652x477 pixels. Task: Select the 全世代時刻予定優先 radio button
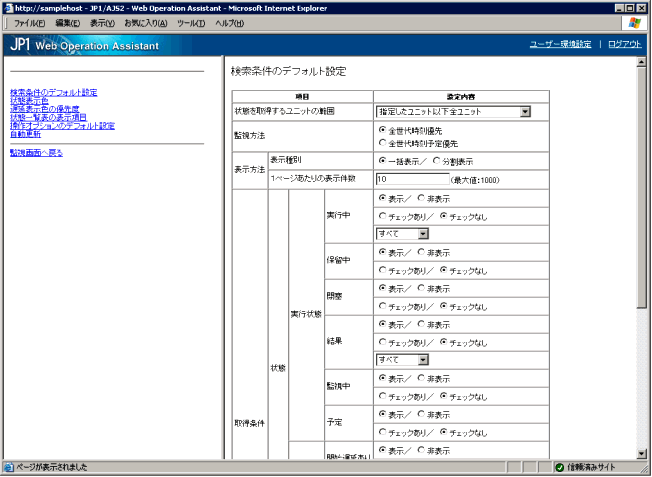(382, 143)
